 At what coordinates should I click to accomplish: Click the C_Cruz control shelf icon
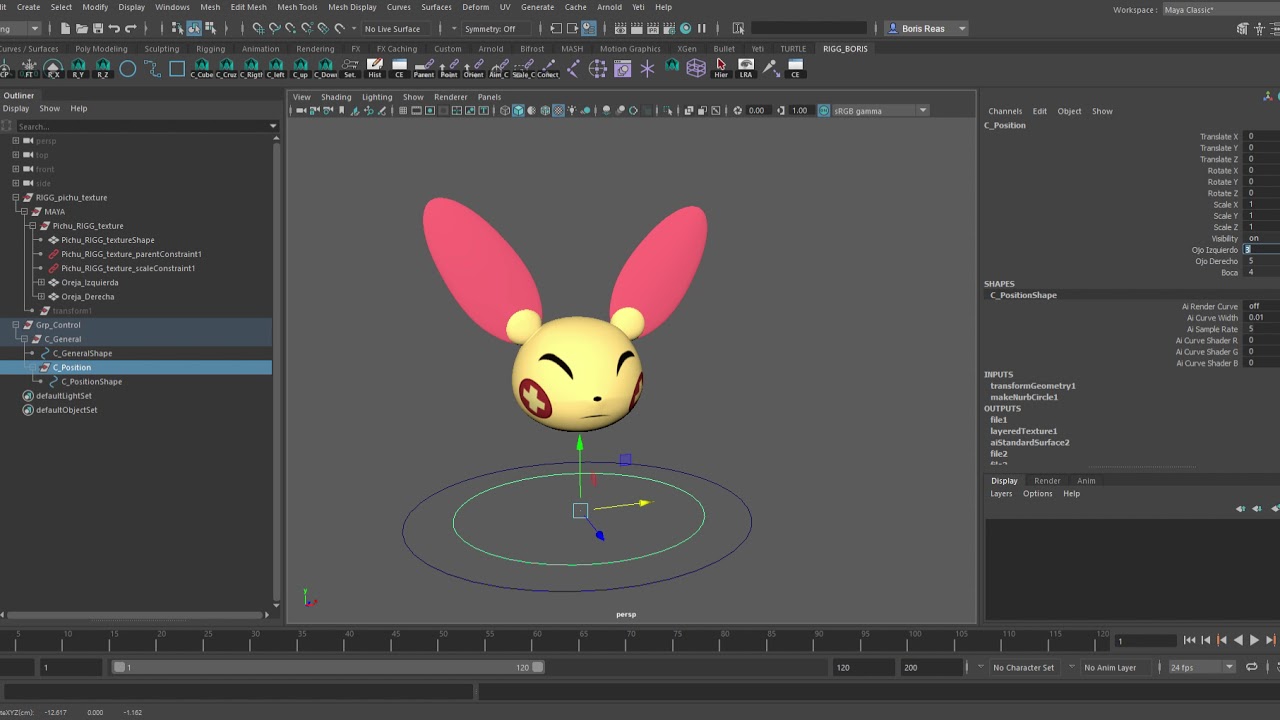click(226, 68)
